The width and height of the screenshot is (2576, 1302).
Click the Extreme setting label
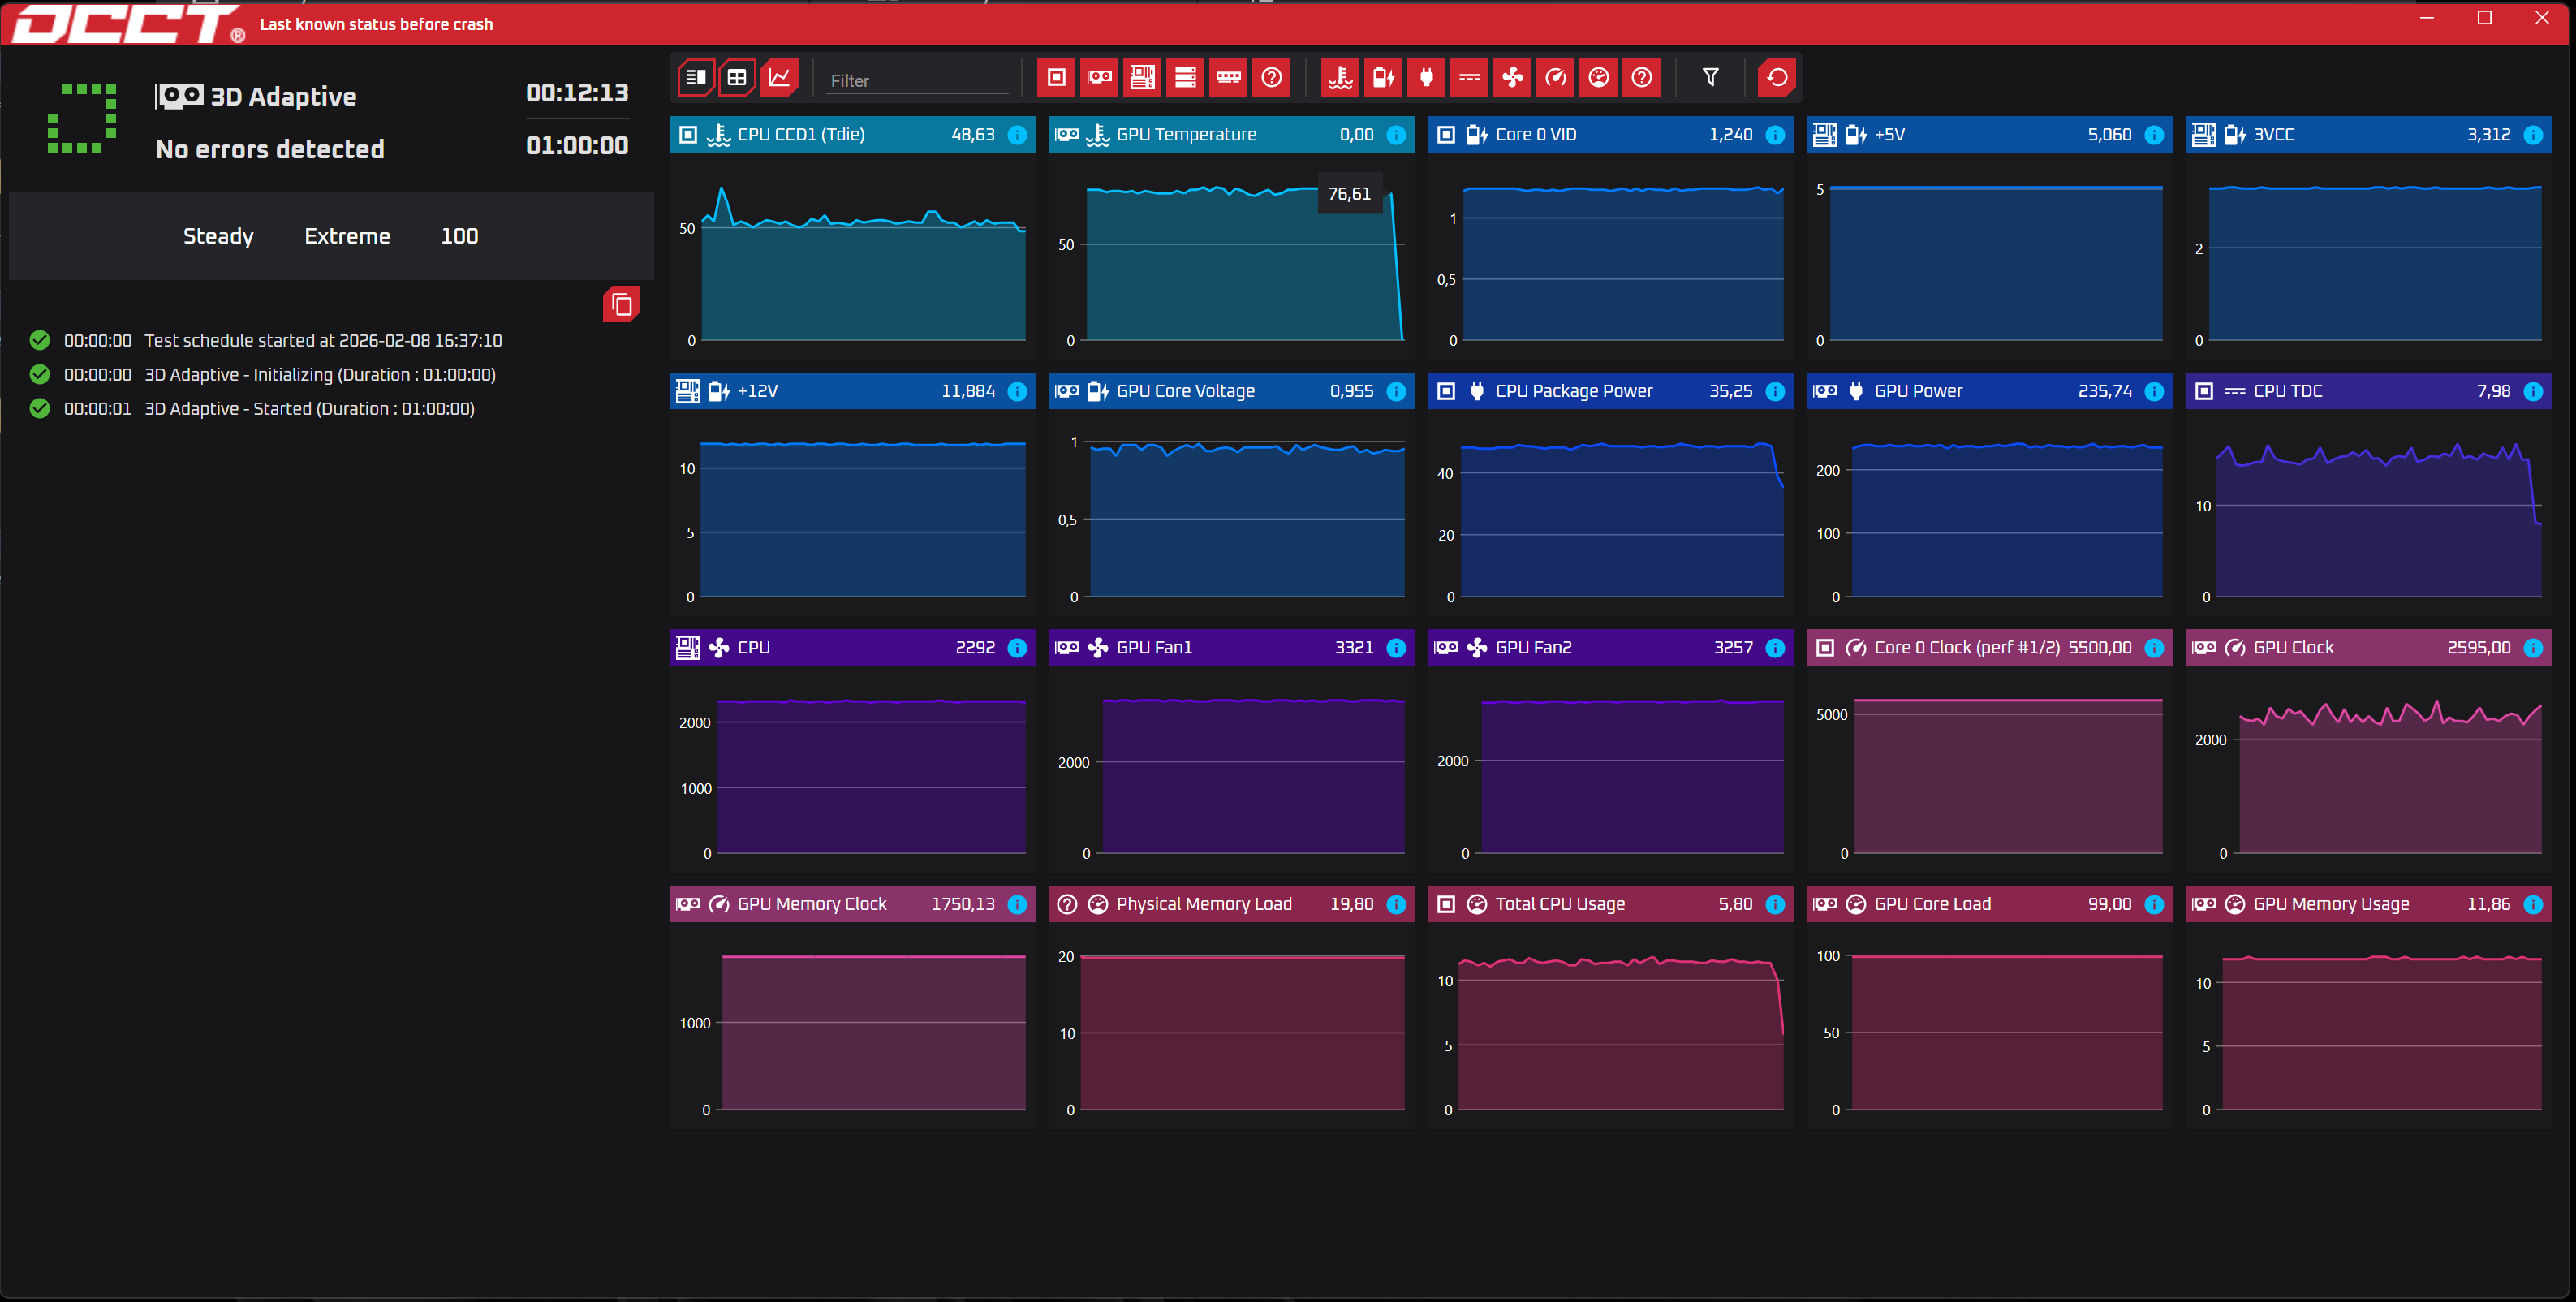347,236
